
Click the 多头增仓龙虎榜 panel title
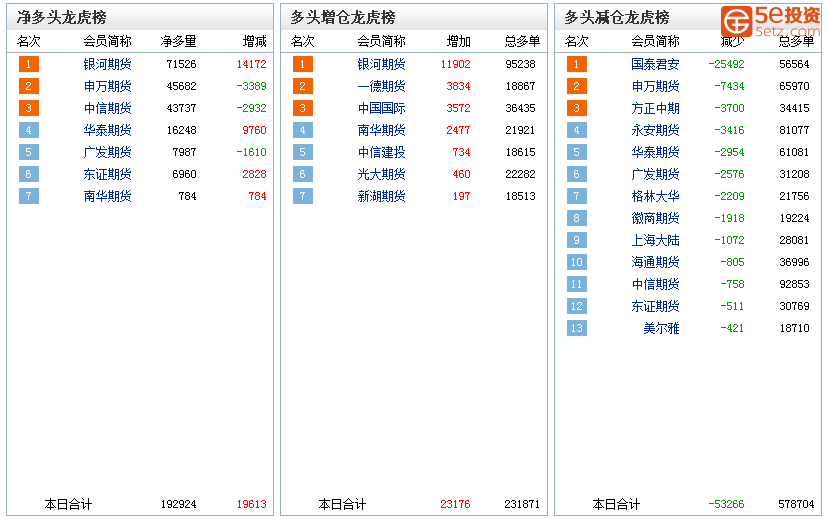pyautogui.click(x=343, y=17)
